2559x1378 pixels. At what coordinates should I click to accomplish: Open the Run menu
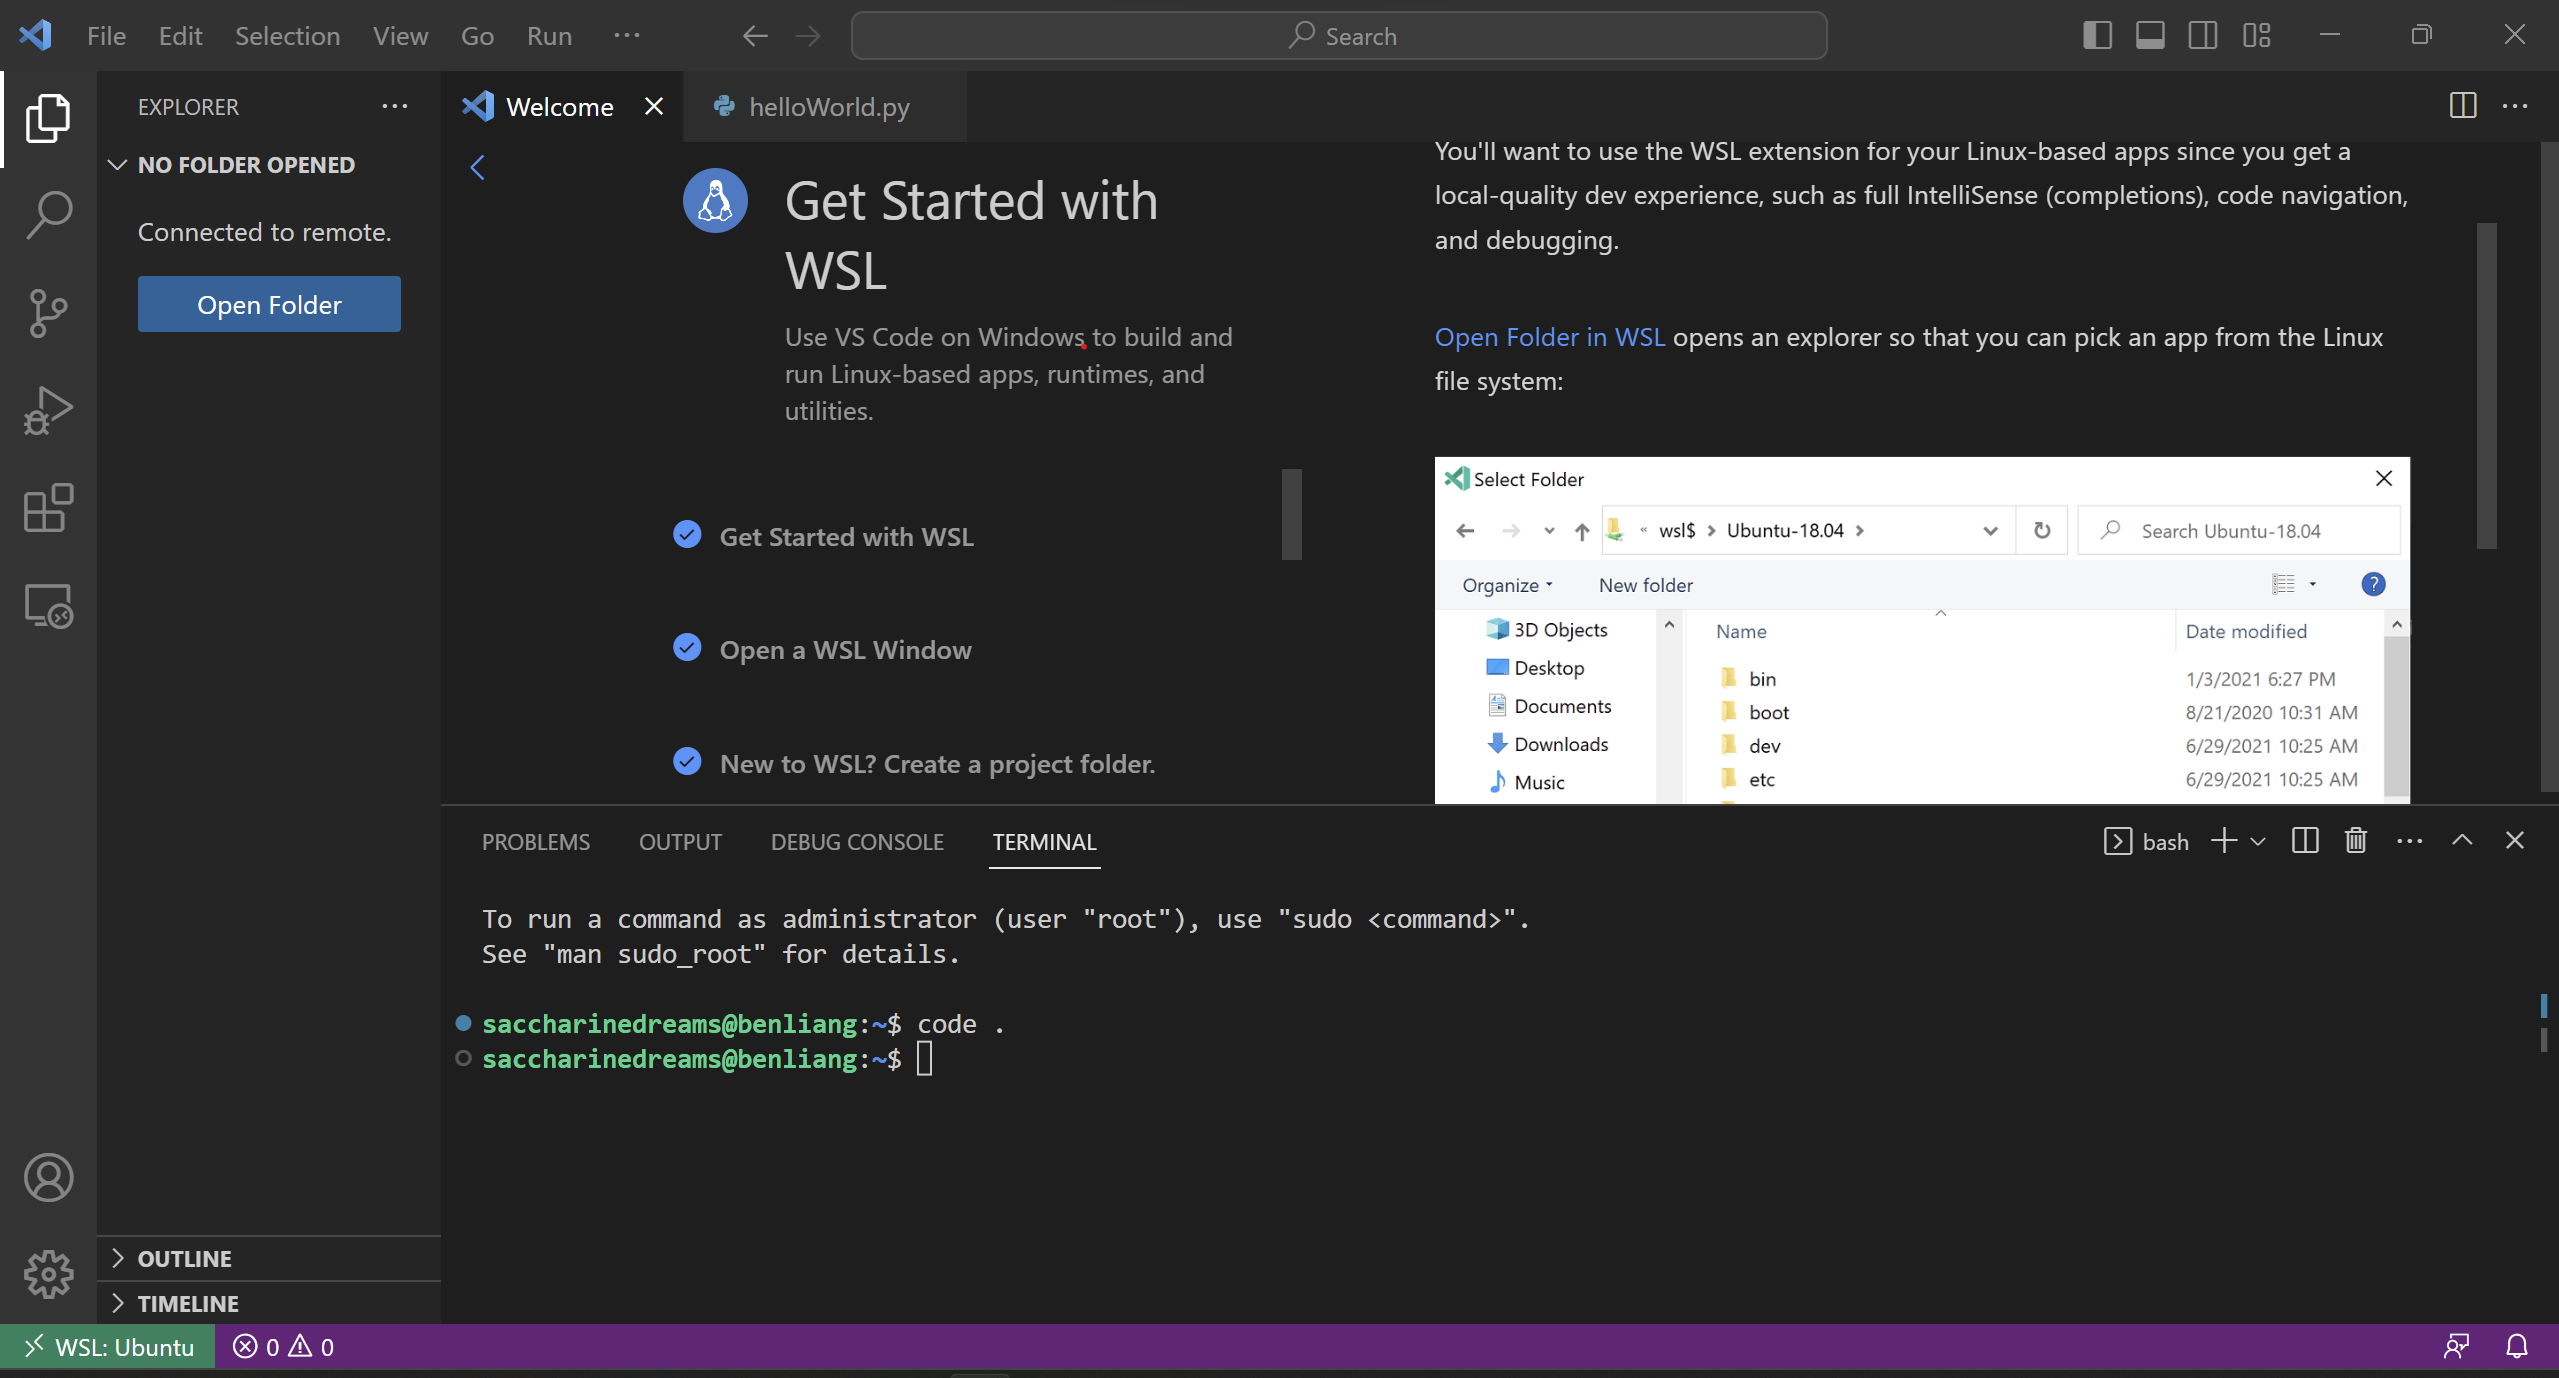click(x=549, y=36)
